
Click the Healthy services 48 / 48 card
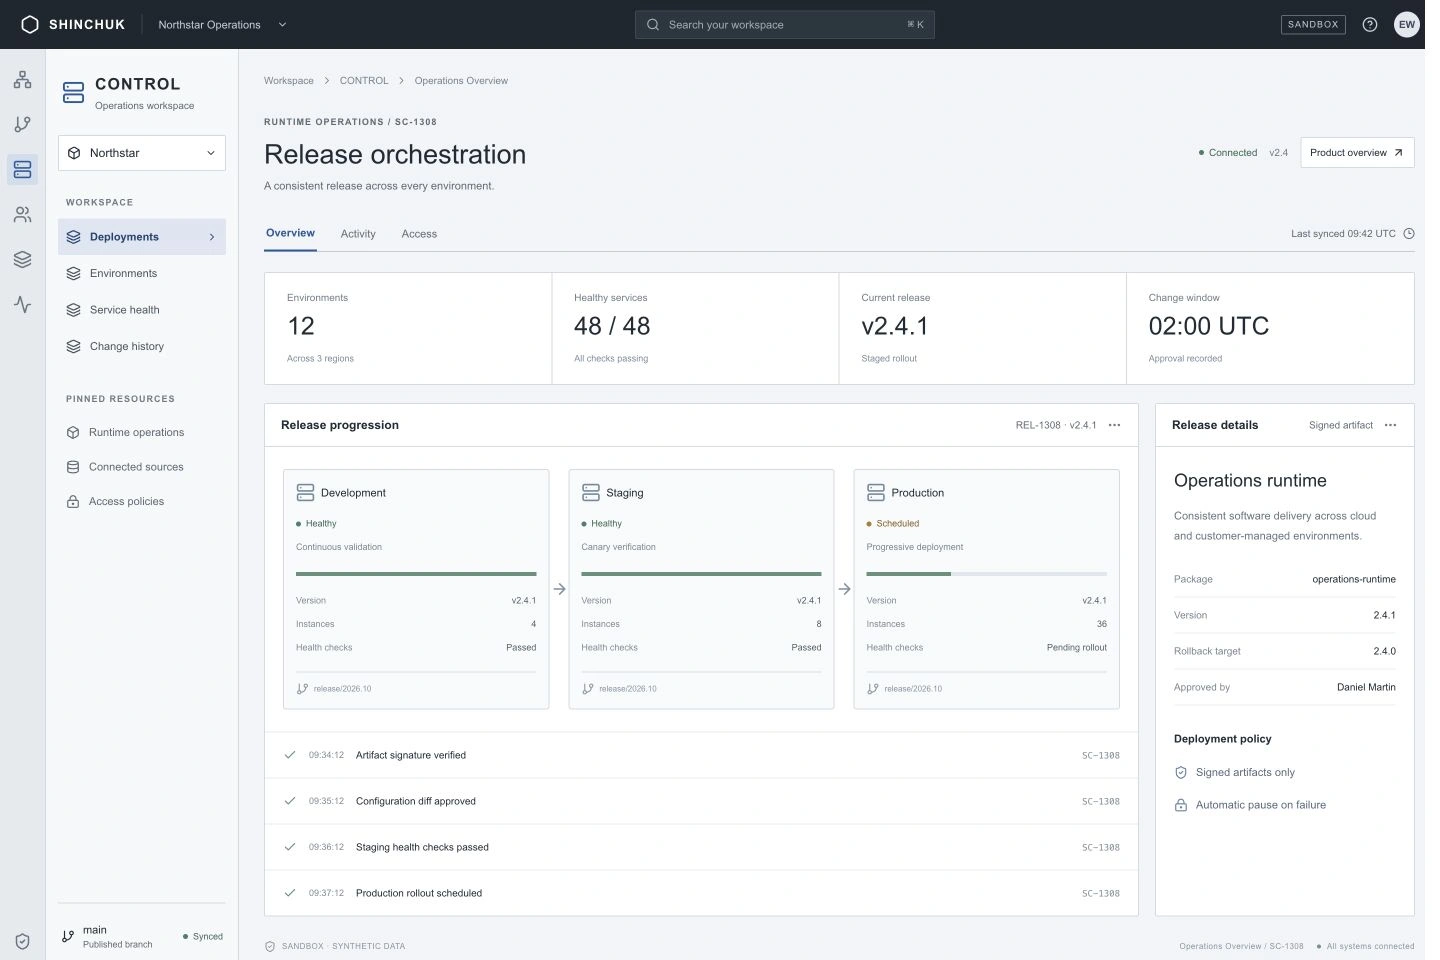coord(695,329)
